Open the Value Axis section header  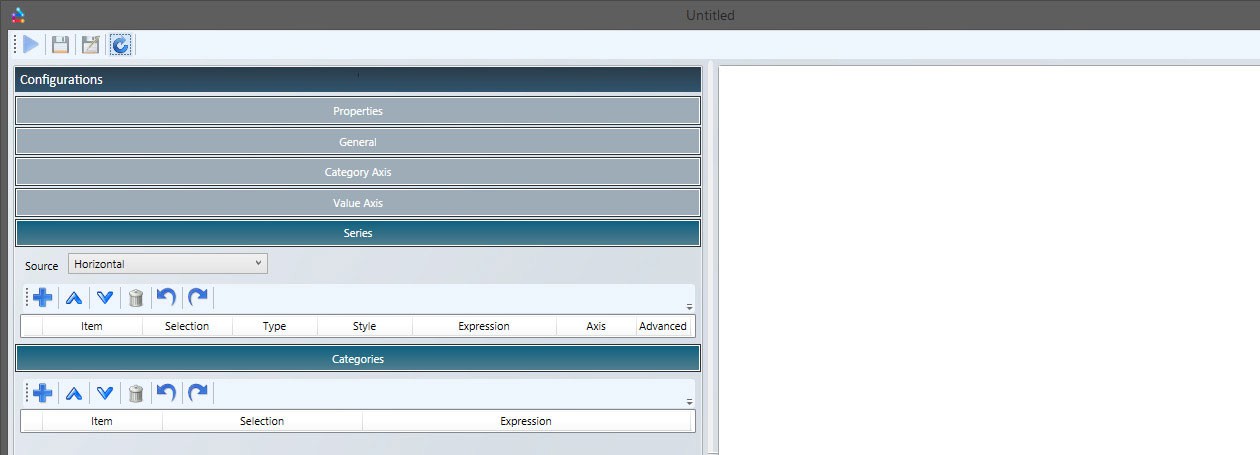[x=357, y=203]
